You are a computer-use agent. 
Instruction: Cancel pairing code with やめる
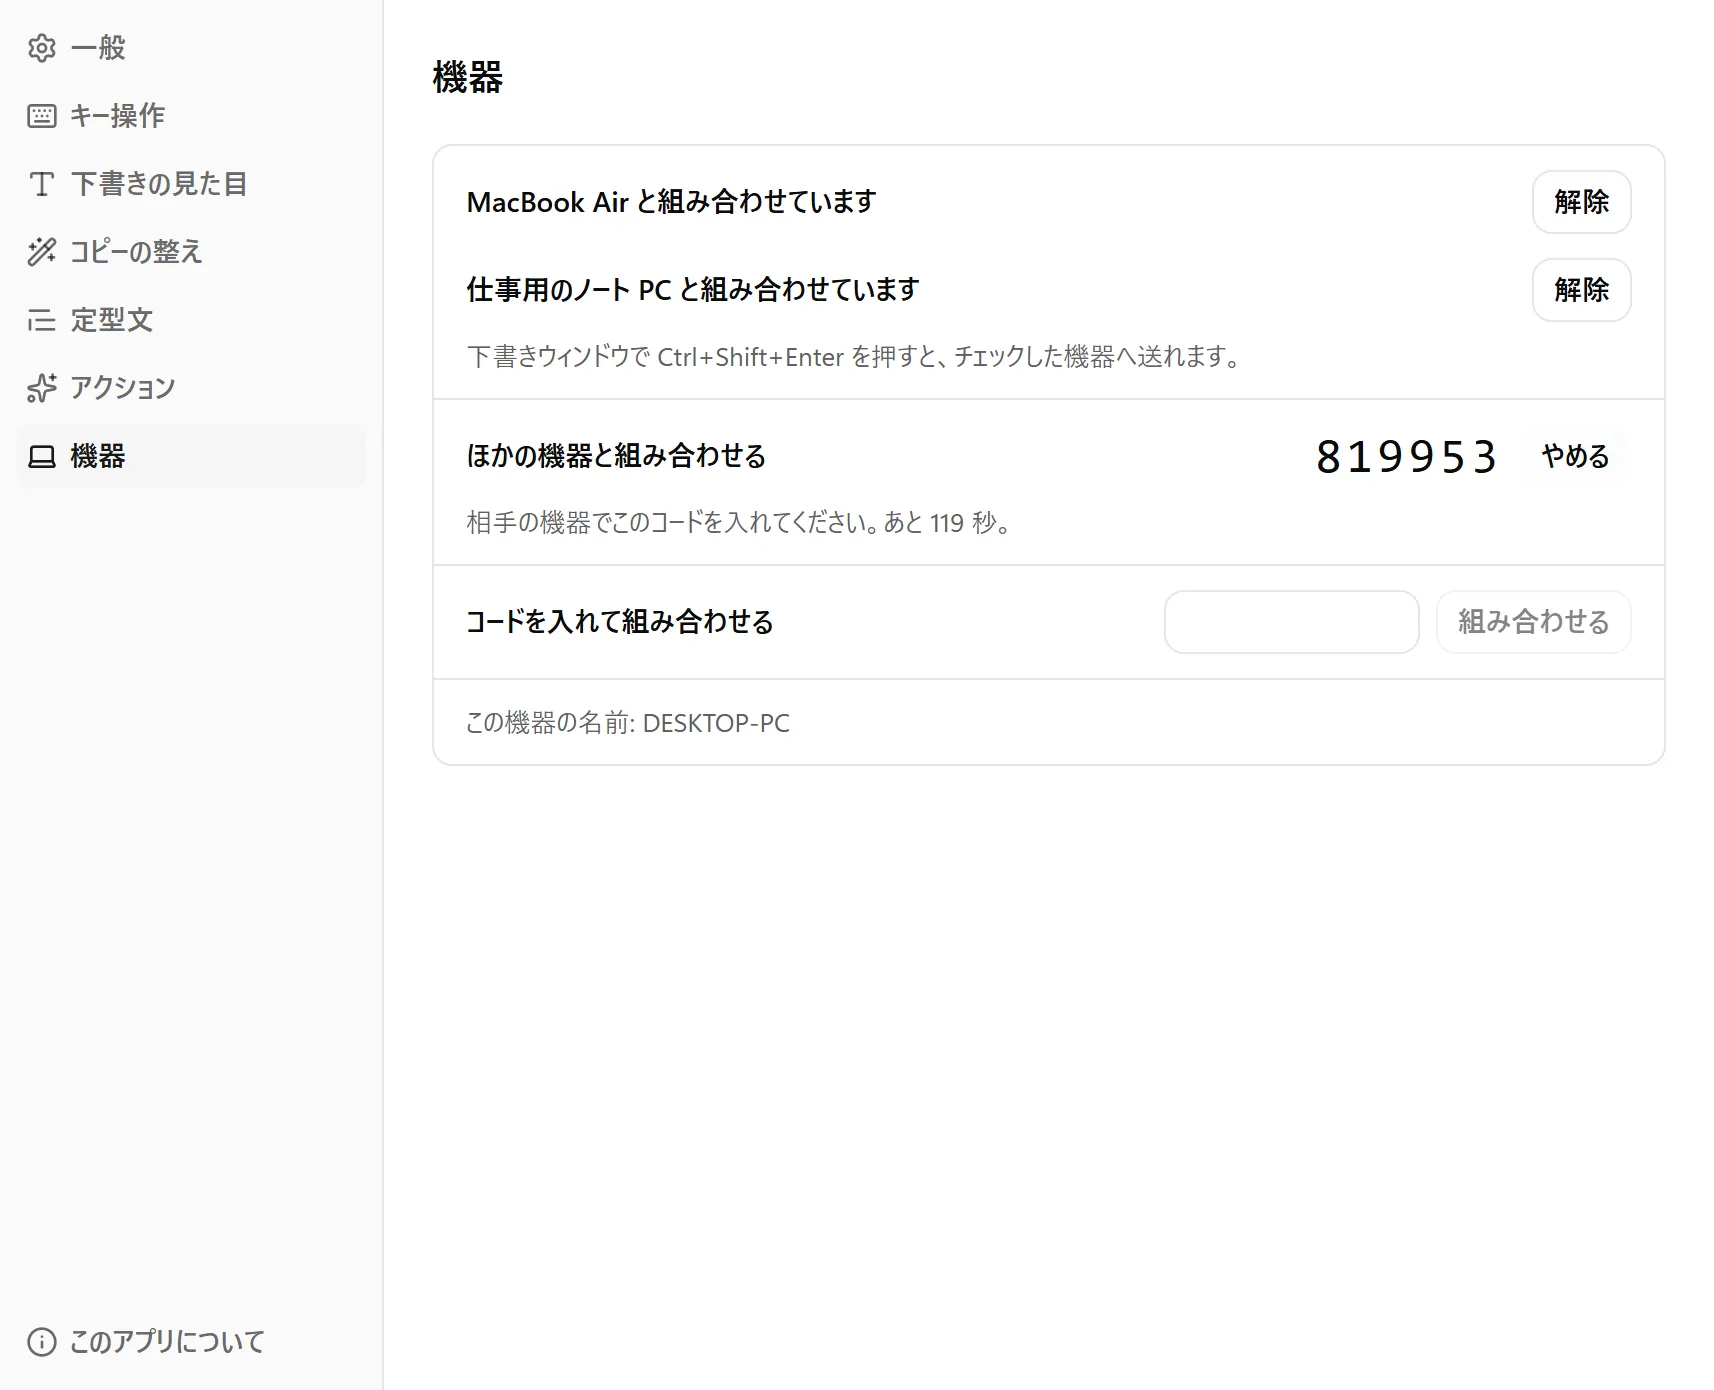1575,456
